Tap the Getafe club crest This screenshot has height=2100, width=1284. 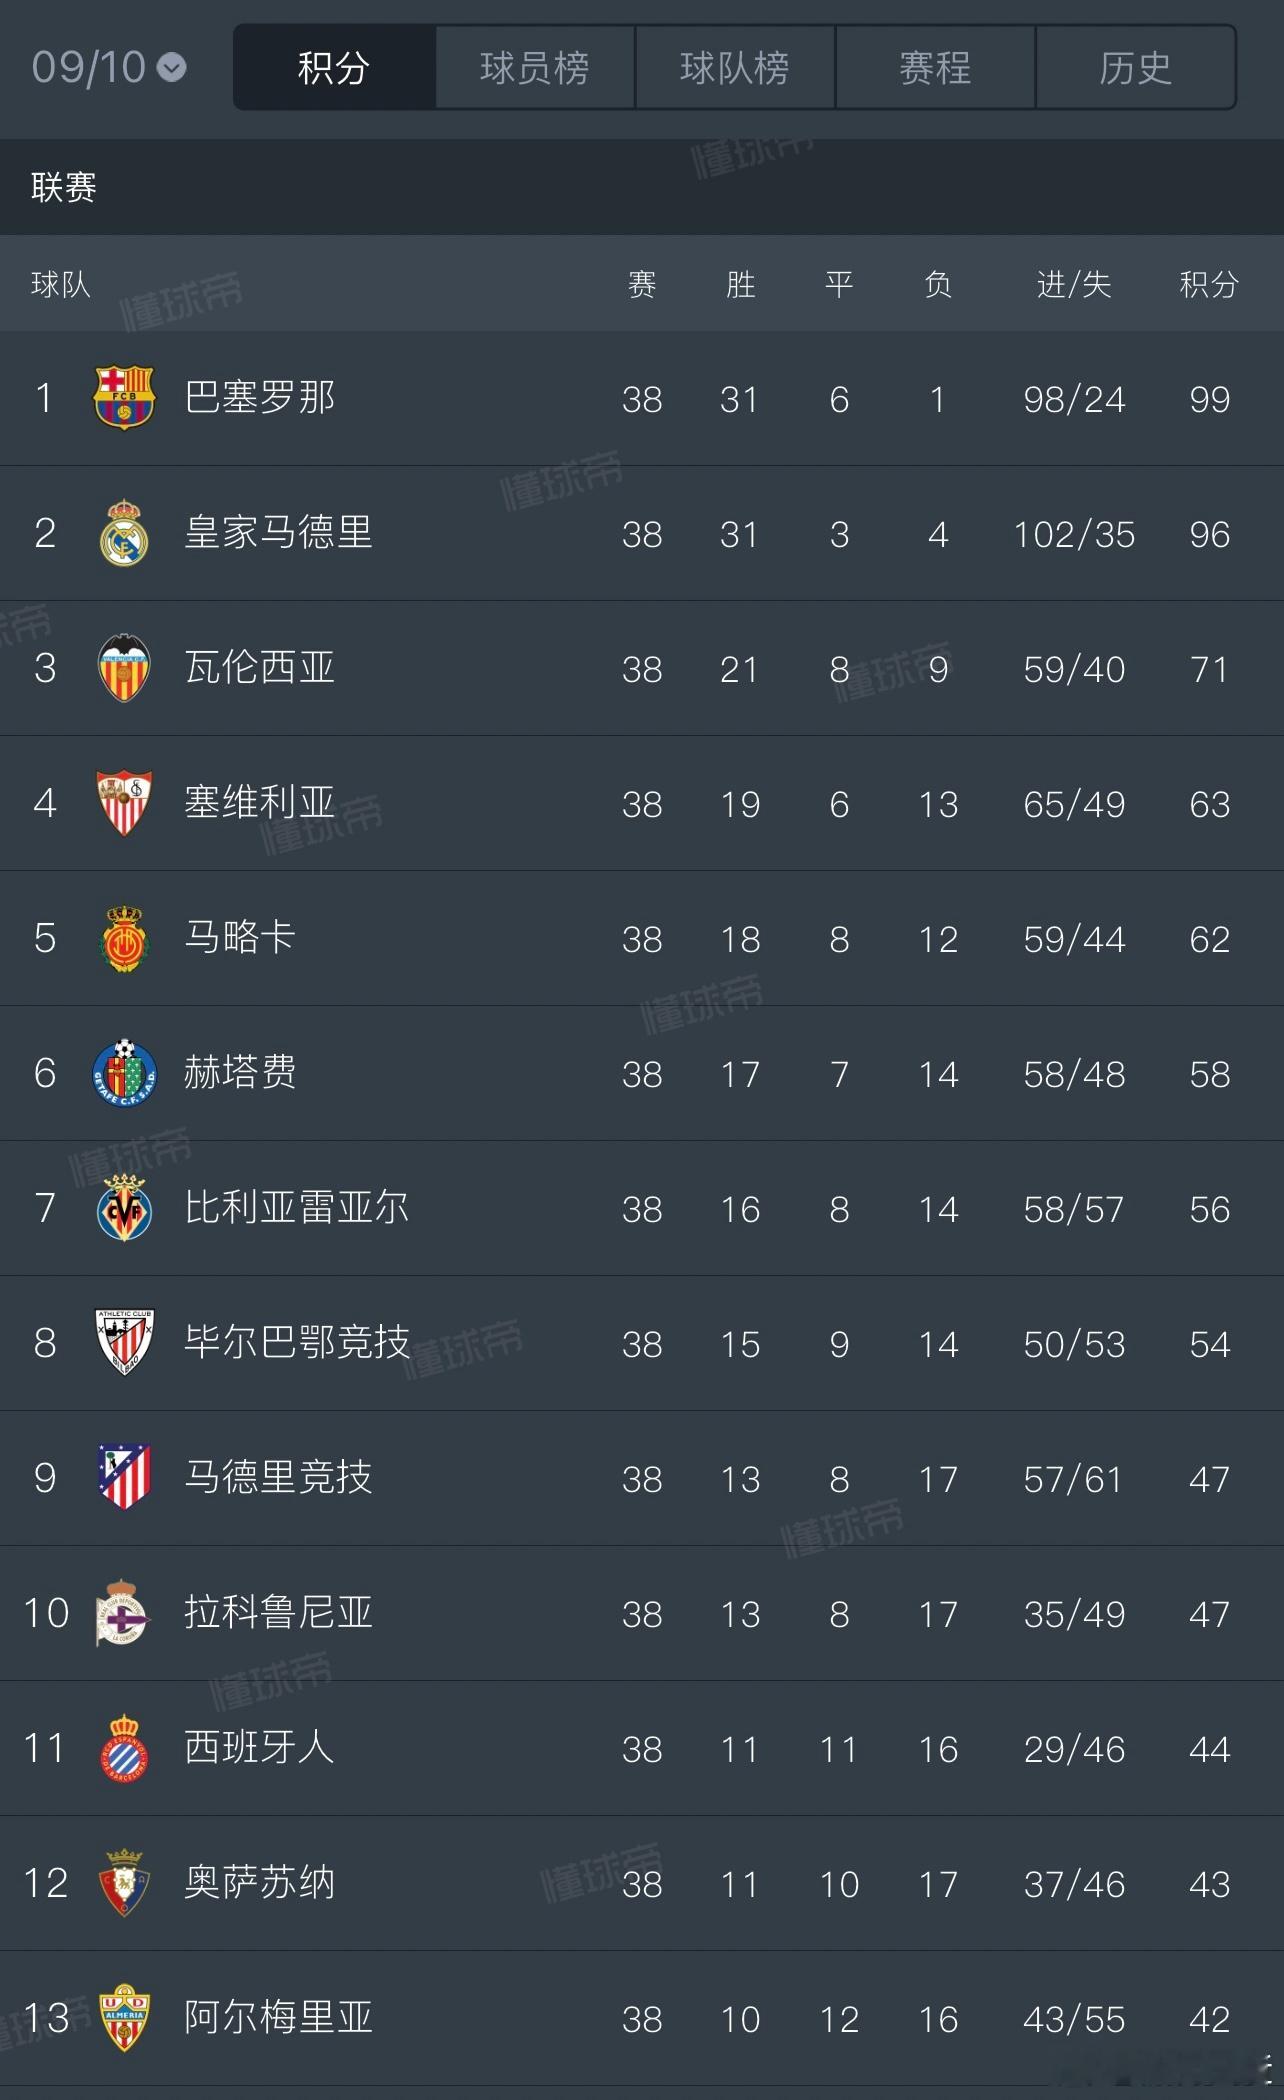(x=124, y=1073)
